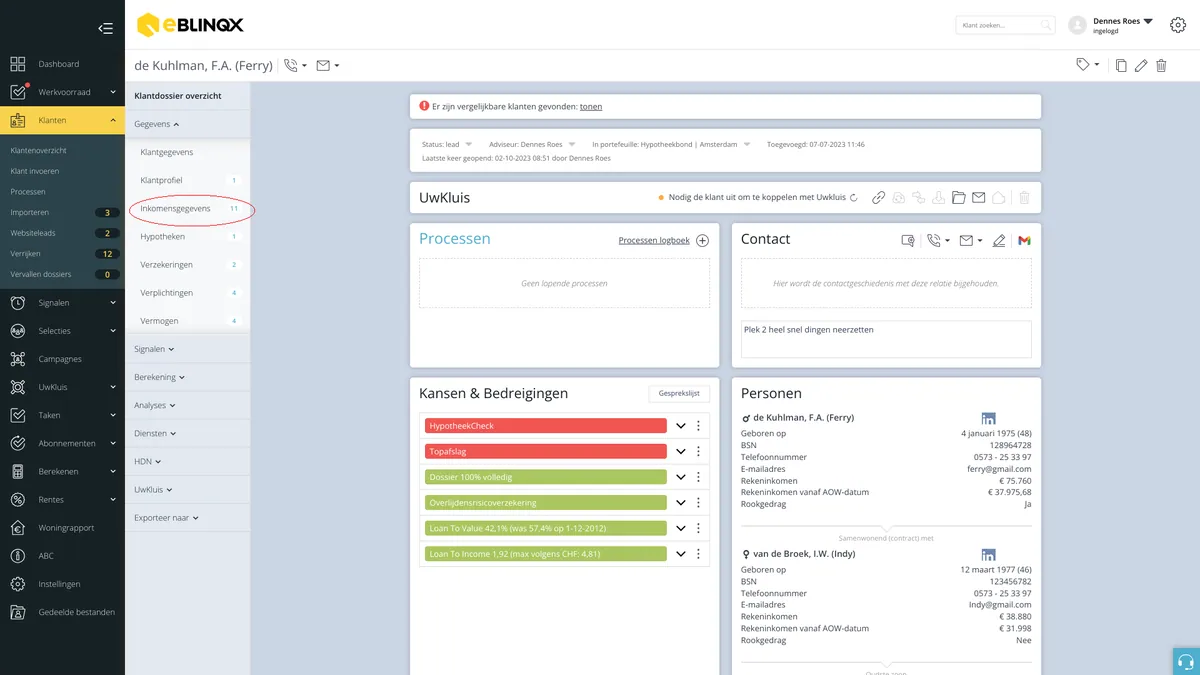This screenshot has height=675, width=1200.
Task: Refresh the UwKluis invitation status
Action: [853, 198]
